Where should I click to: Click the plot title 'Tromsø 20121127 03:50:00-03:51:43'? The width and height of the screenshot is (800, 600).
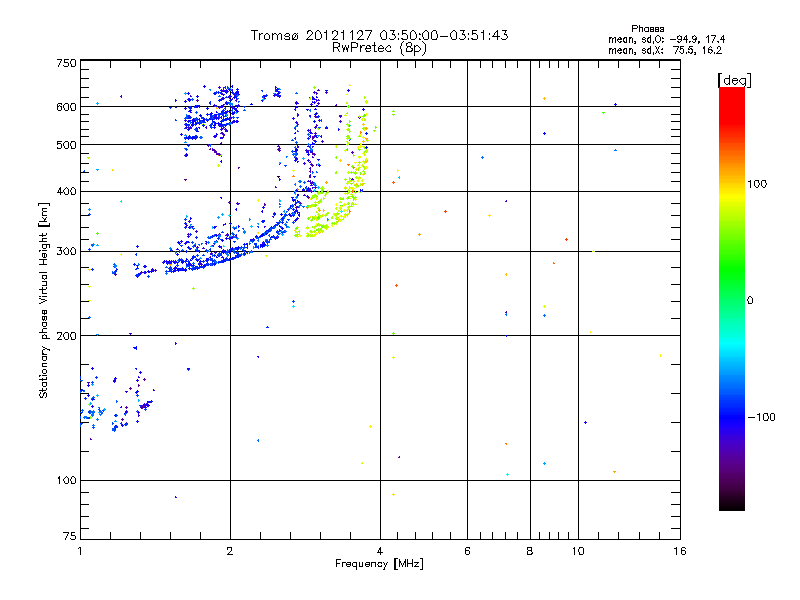(x=379, y=35)
